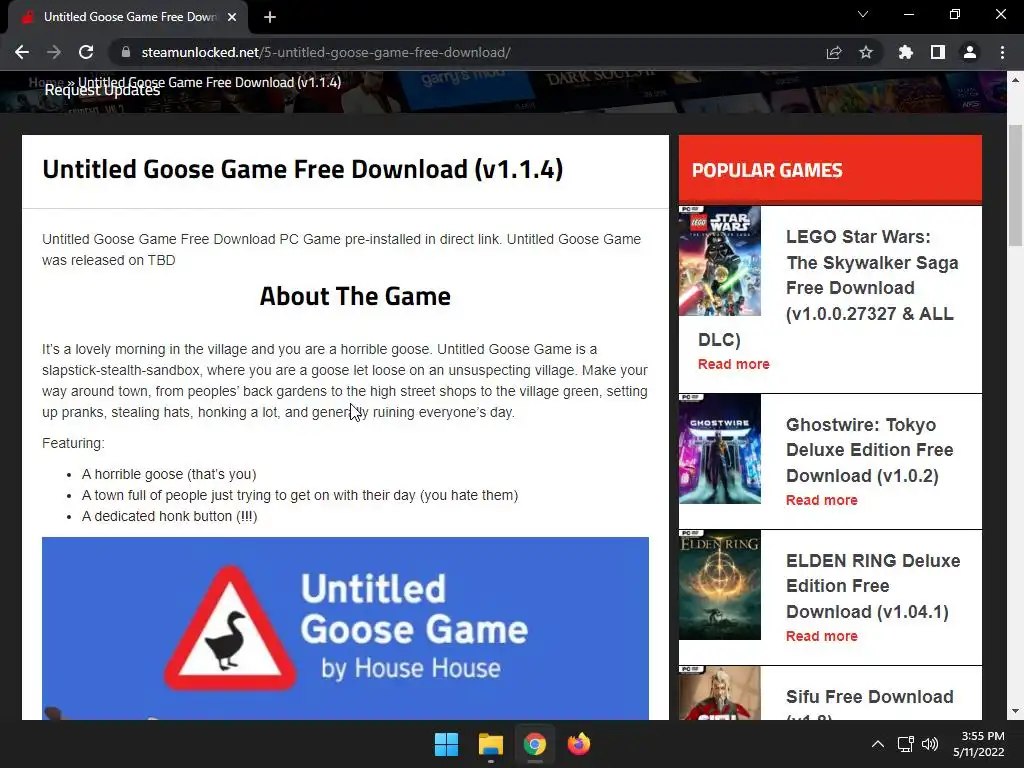Open ELDEN RING Deluxe Edition title
Viewport: 1024px width, 768px height.
(x=872, y=586)
